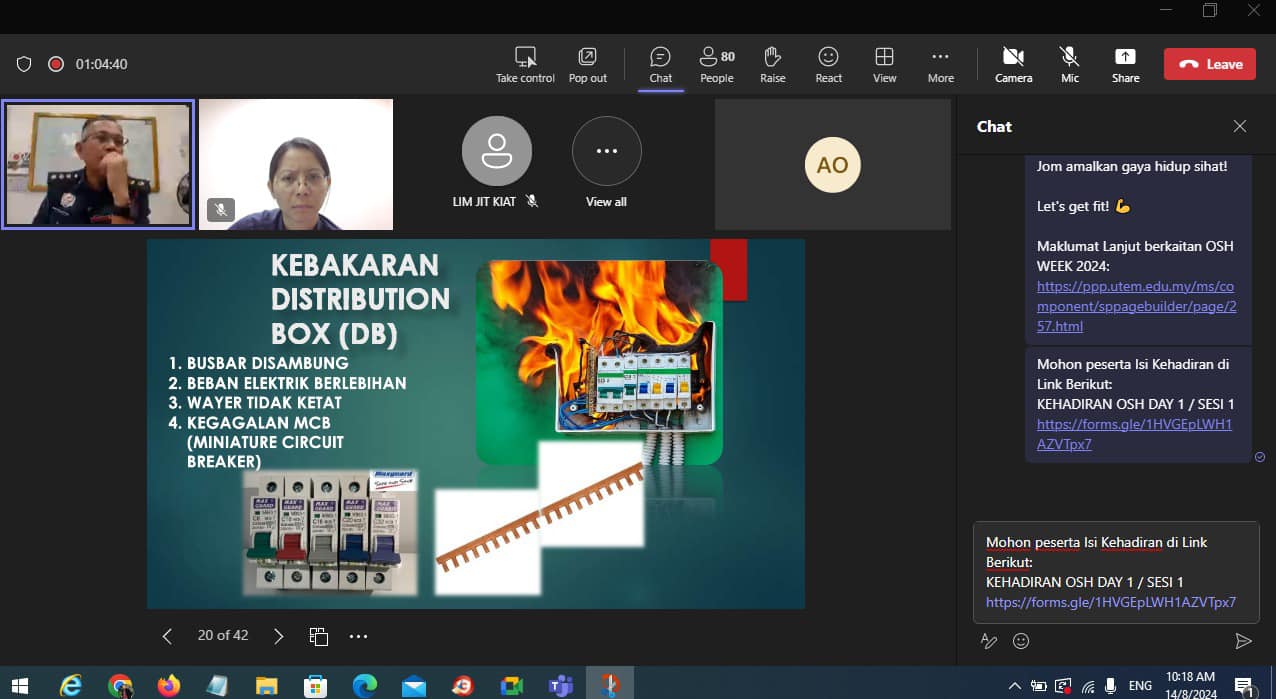The image size is (1276, 699).
Task: Open Microsoft Teams from the taskbar
Action: click(x=560, y=685)
